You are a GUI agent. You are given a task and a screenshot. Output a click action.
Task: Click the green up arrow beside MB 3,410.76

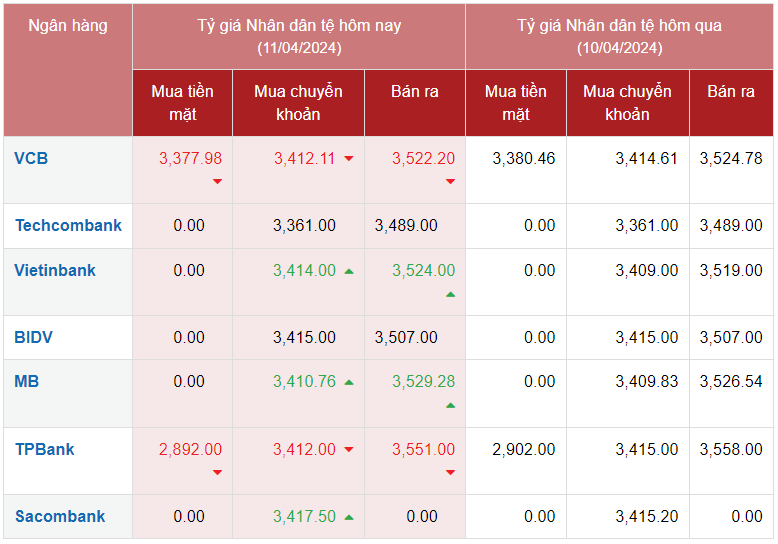(348, 382)
